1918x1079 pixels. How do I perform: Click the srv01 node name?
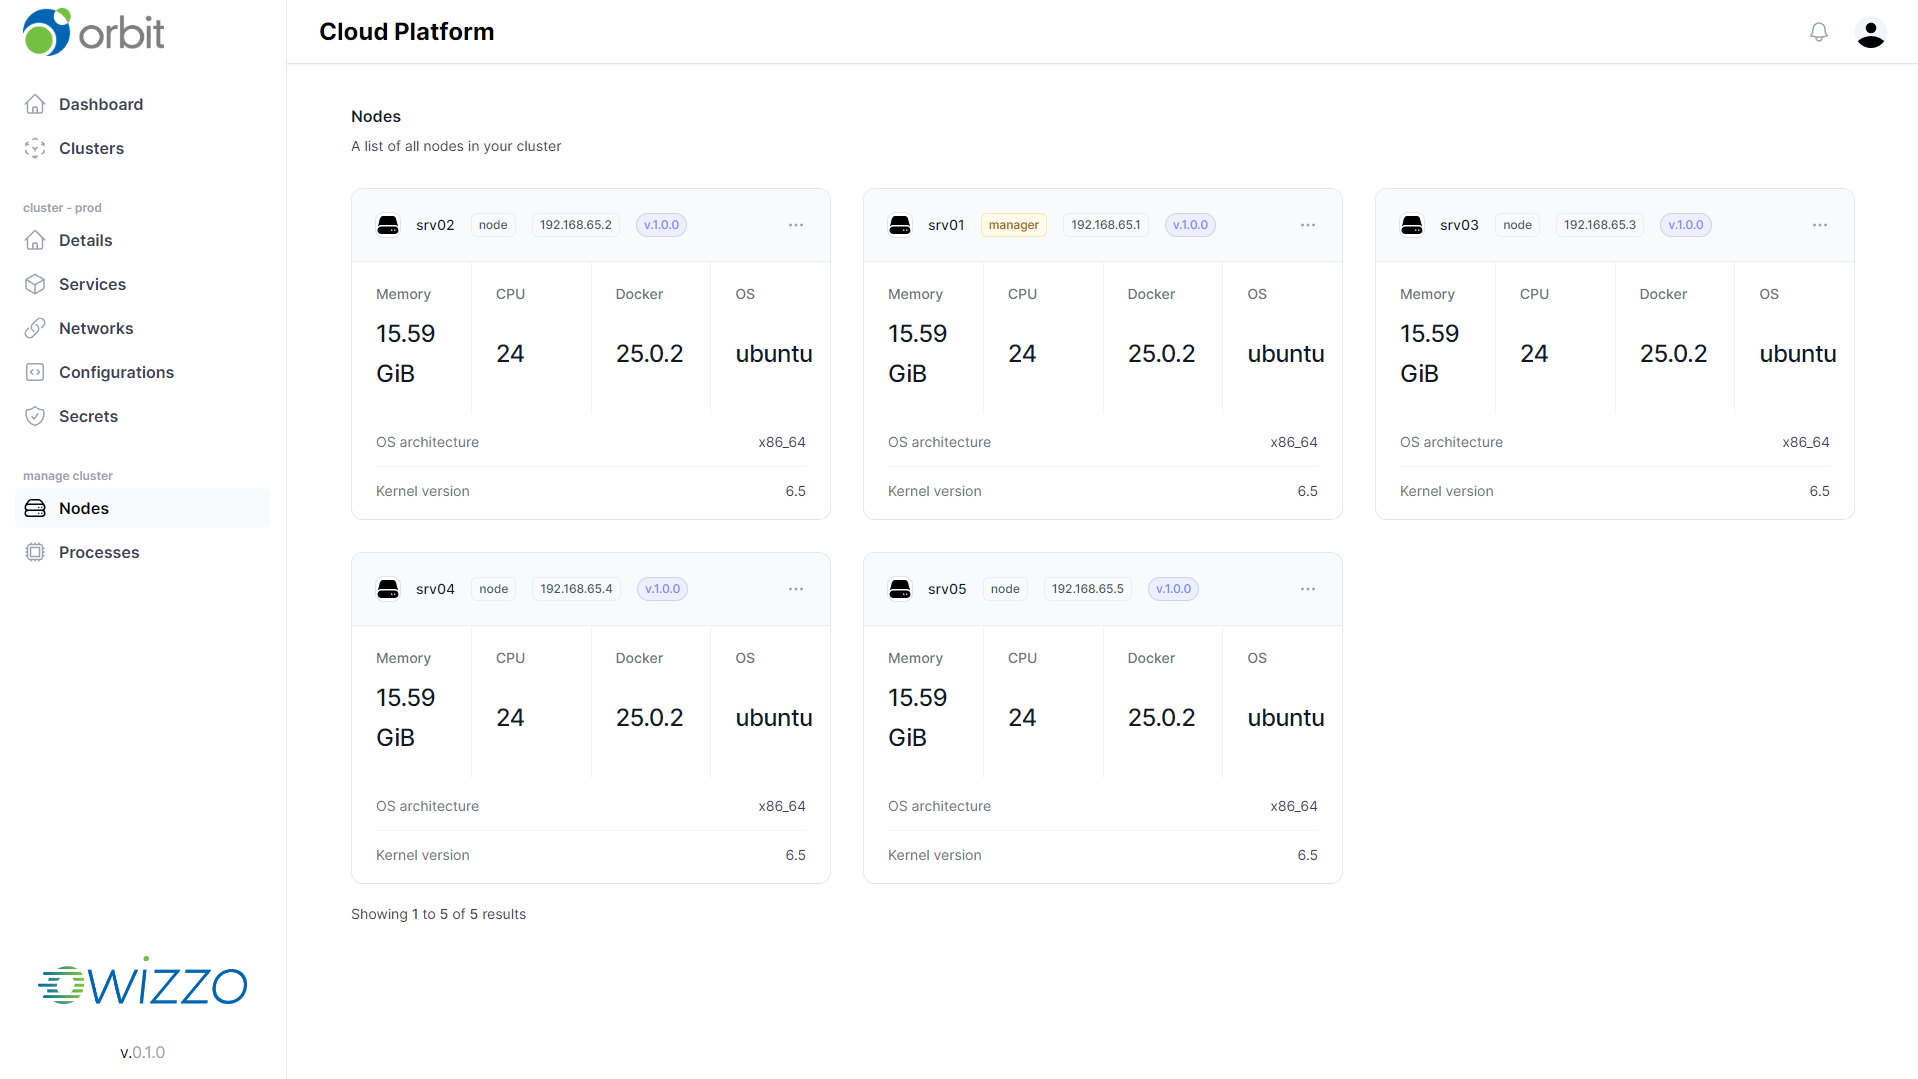pyautogui.click(x=946, y=225)
